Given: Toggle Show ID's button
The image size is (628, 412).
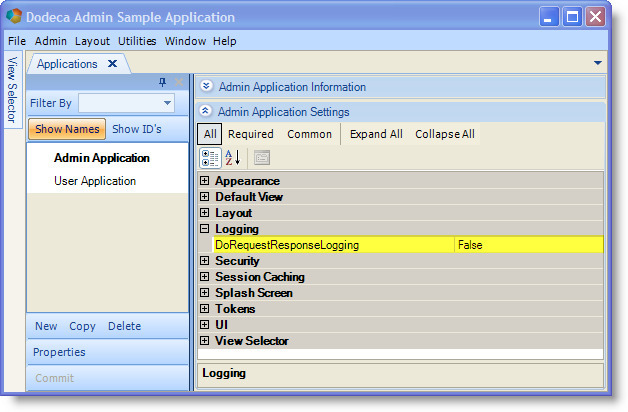Looking at the screenshot, I should coord(137,129).
